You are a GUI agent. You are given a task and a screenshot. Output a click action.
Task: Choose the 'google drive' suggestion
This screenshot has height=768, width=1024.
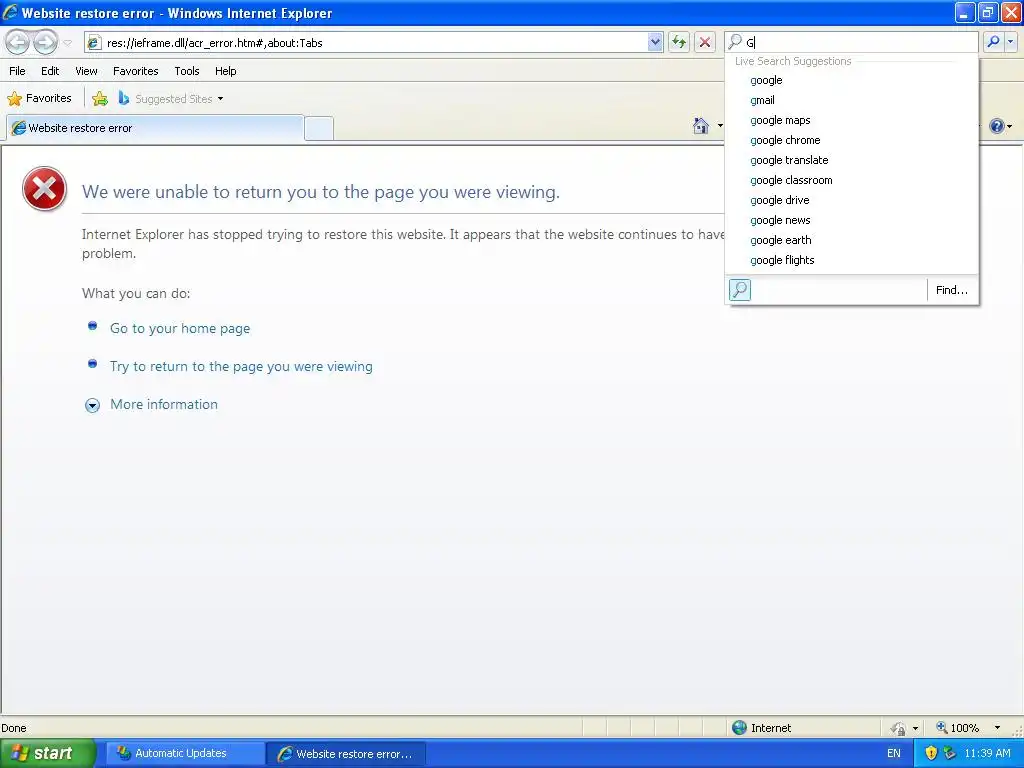coord(852,200)
